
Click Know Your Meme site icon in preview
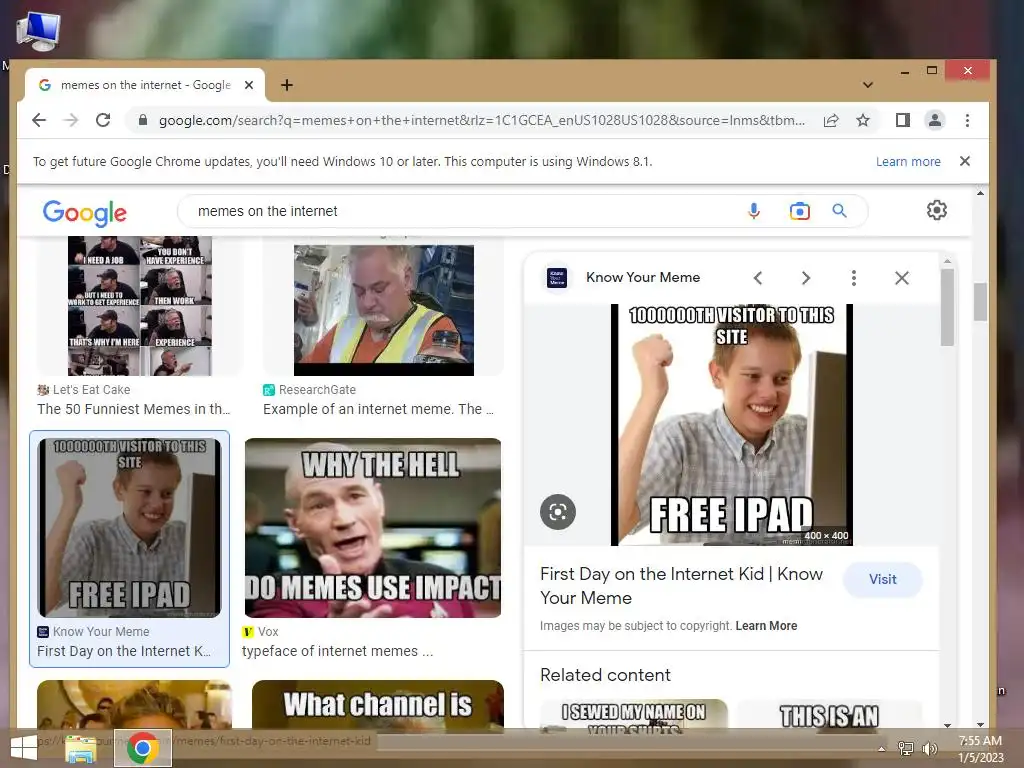pos(556,278)
